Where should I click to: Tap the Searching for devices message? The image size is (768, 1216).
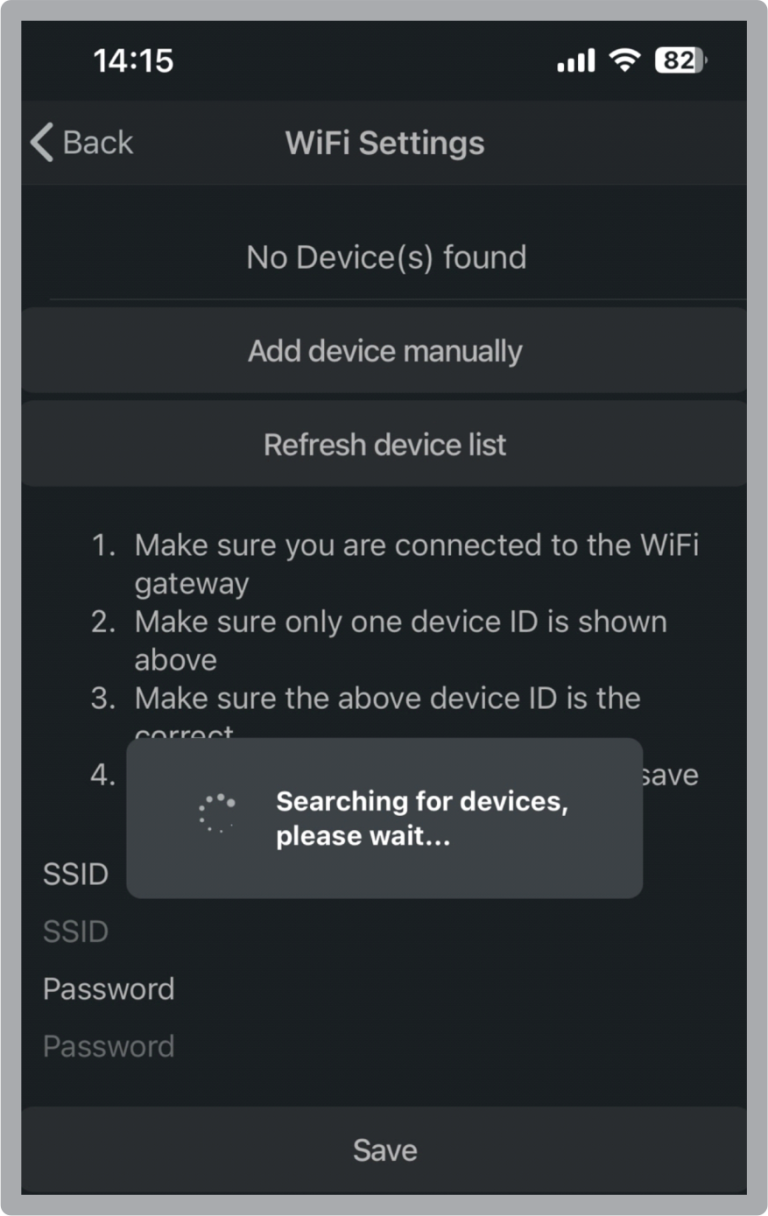pos(422,818)
